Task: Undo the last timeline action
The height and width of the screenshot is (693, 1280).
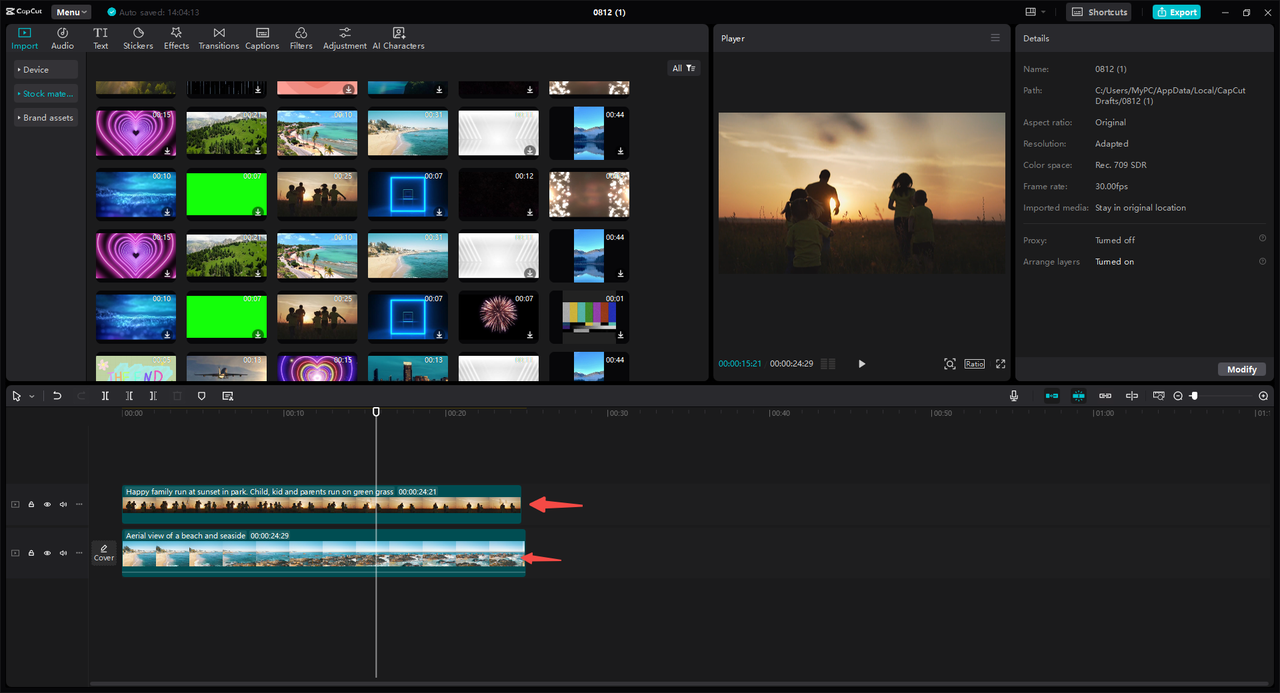Action: click(57, 396)
